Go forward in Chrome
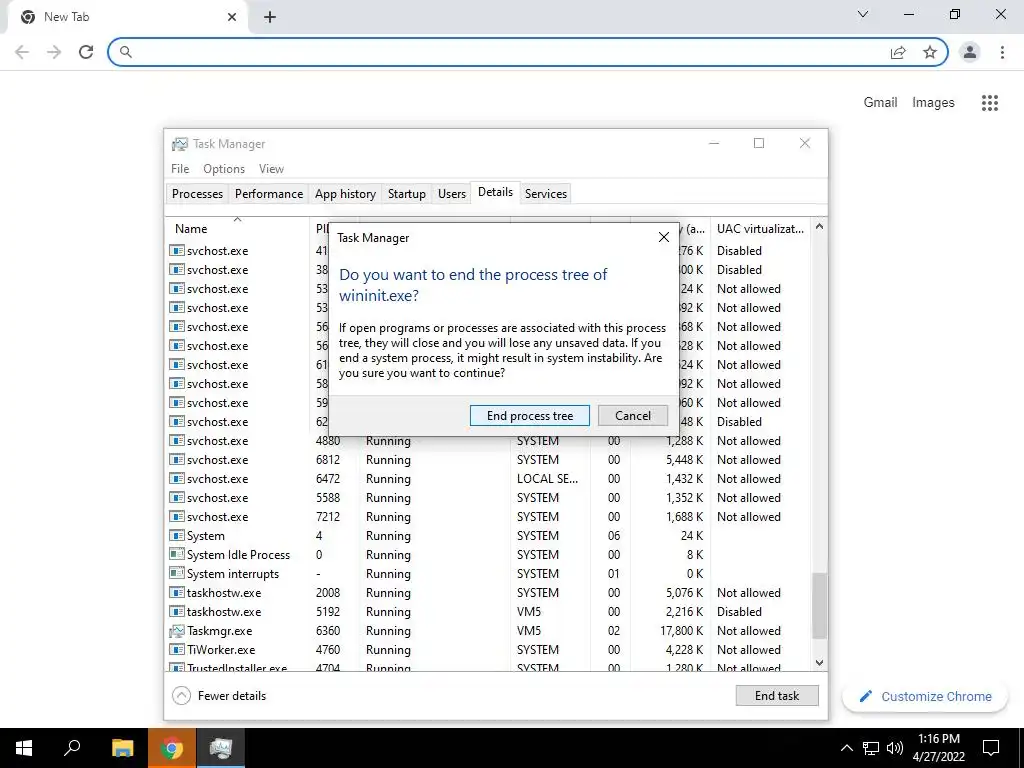 coord(54,52)
